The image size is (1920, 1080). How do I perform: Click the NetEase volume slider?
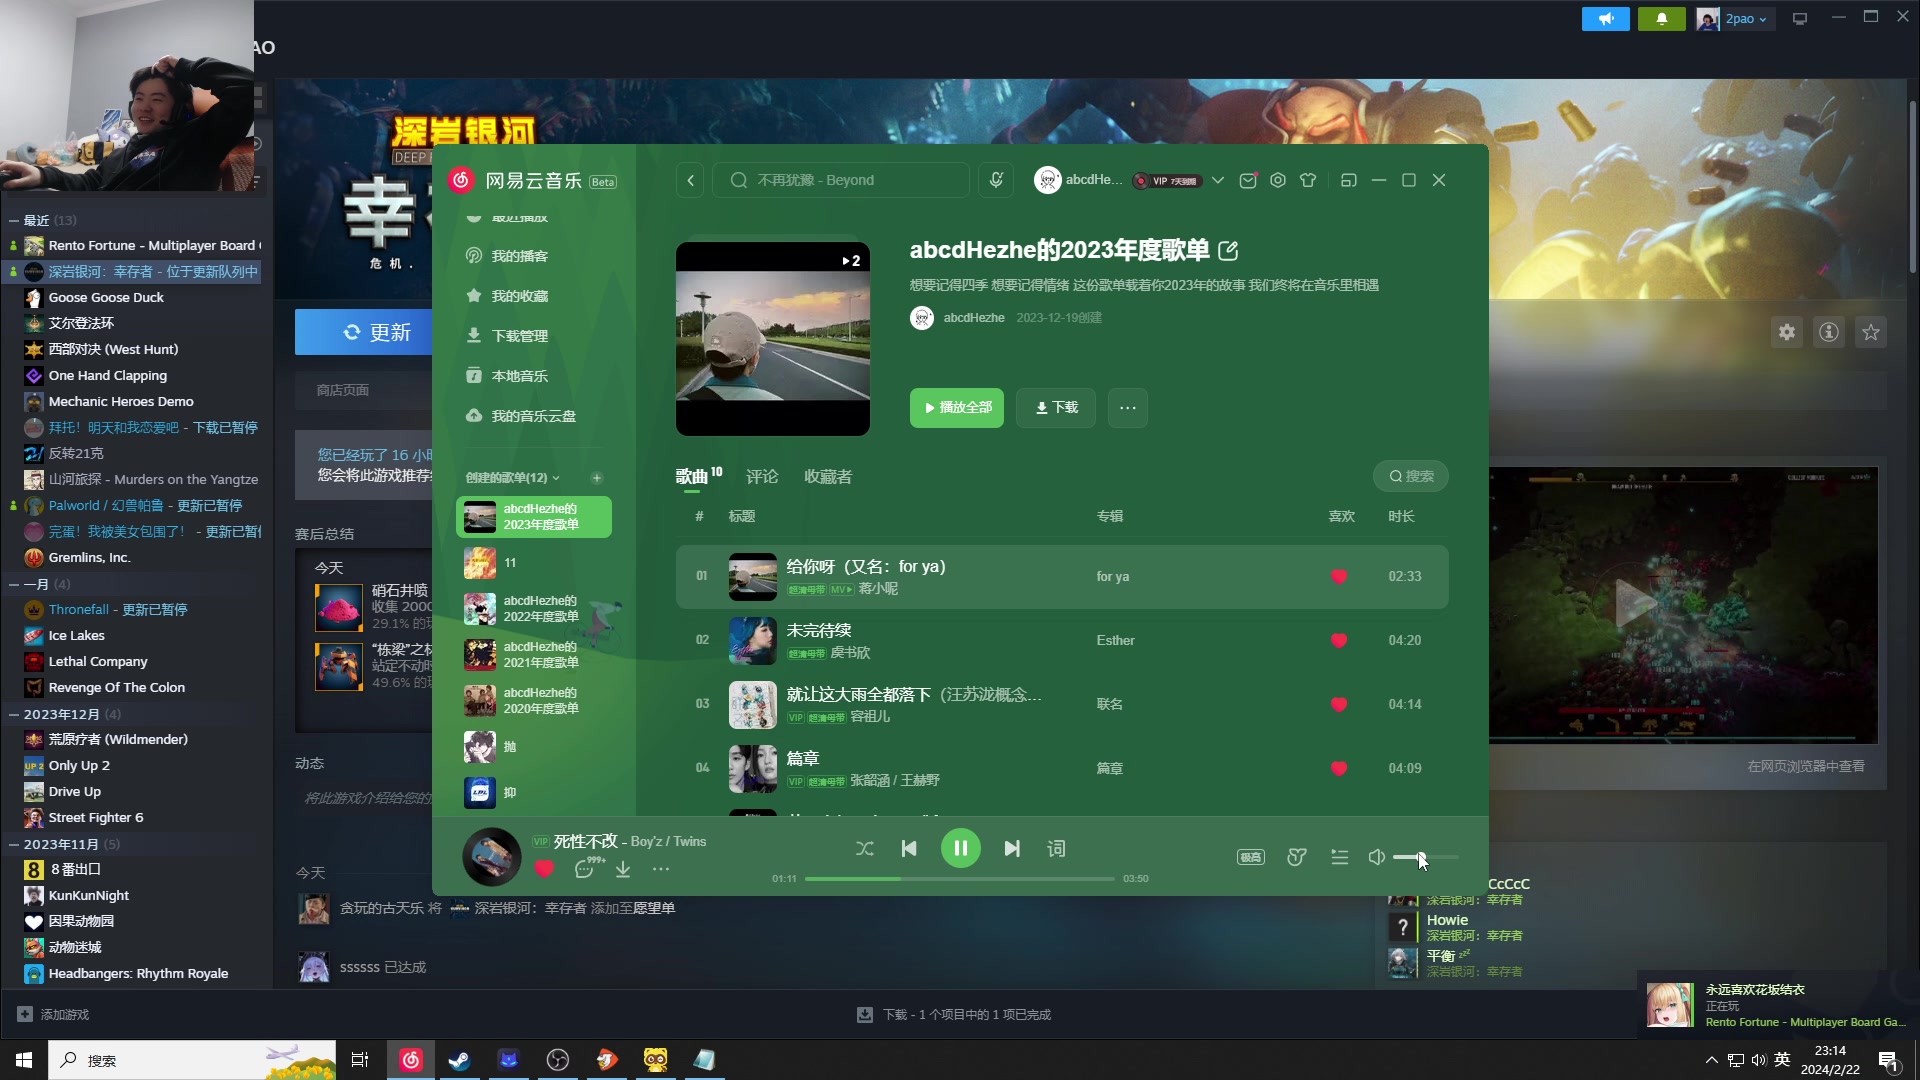[x=1426, y=857]
